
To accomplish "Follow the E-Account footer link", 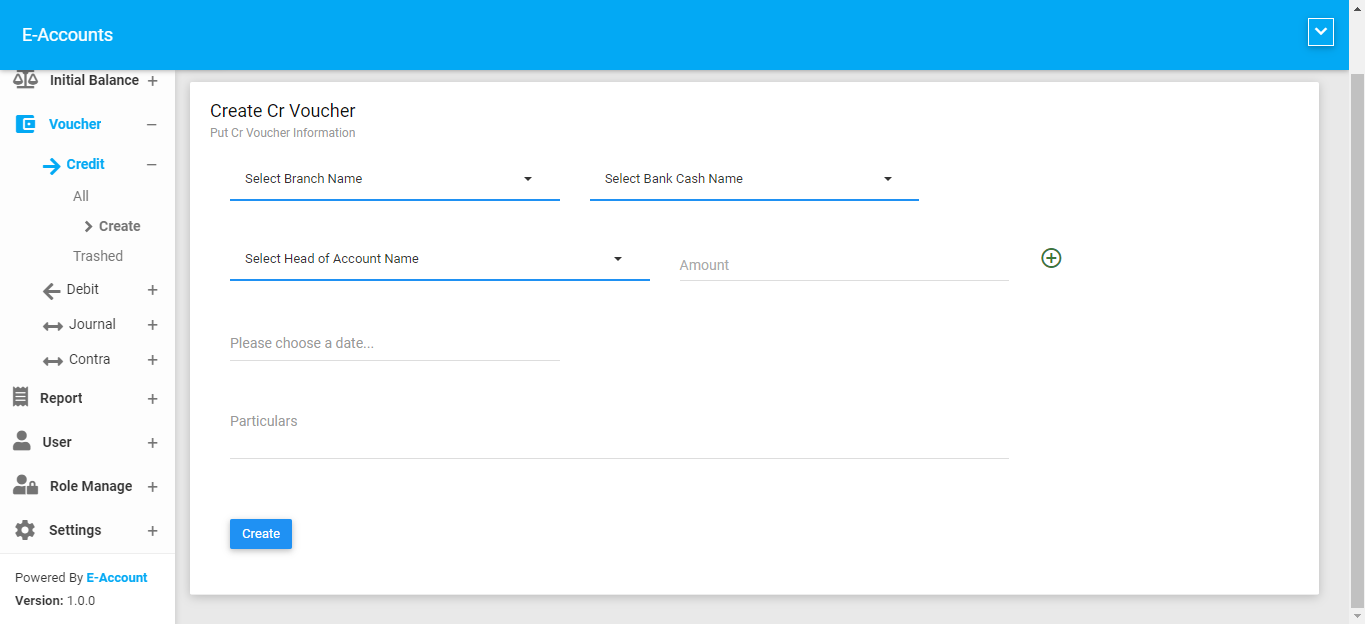I will (117, 578).
